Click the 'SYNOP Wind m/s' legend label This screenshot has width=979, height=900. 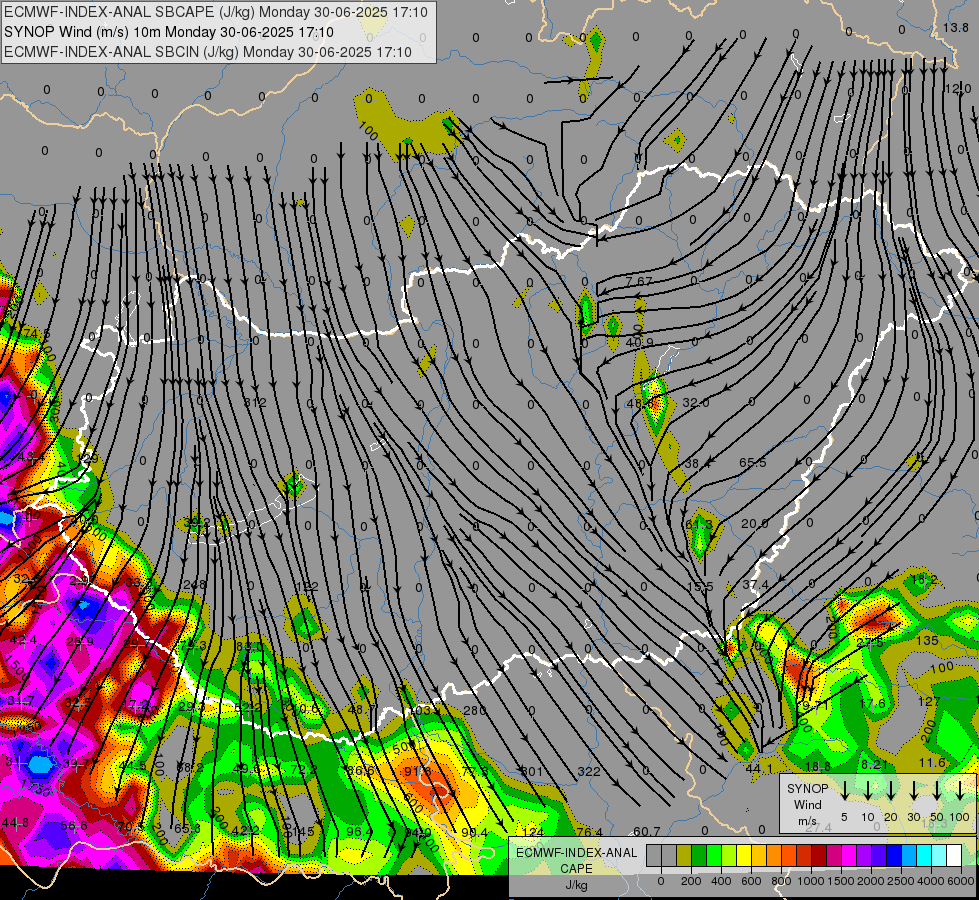(x=807, y=804)
